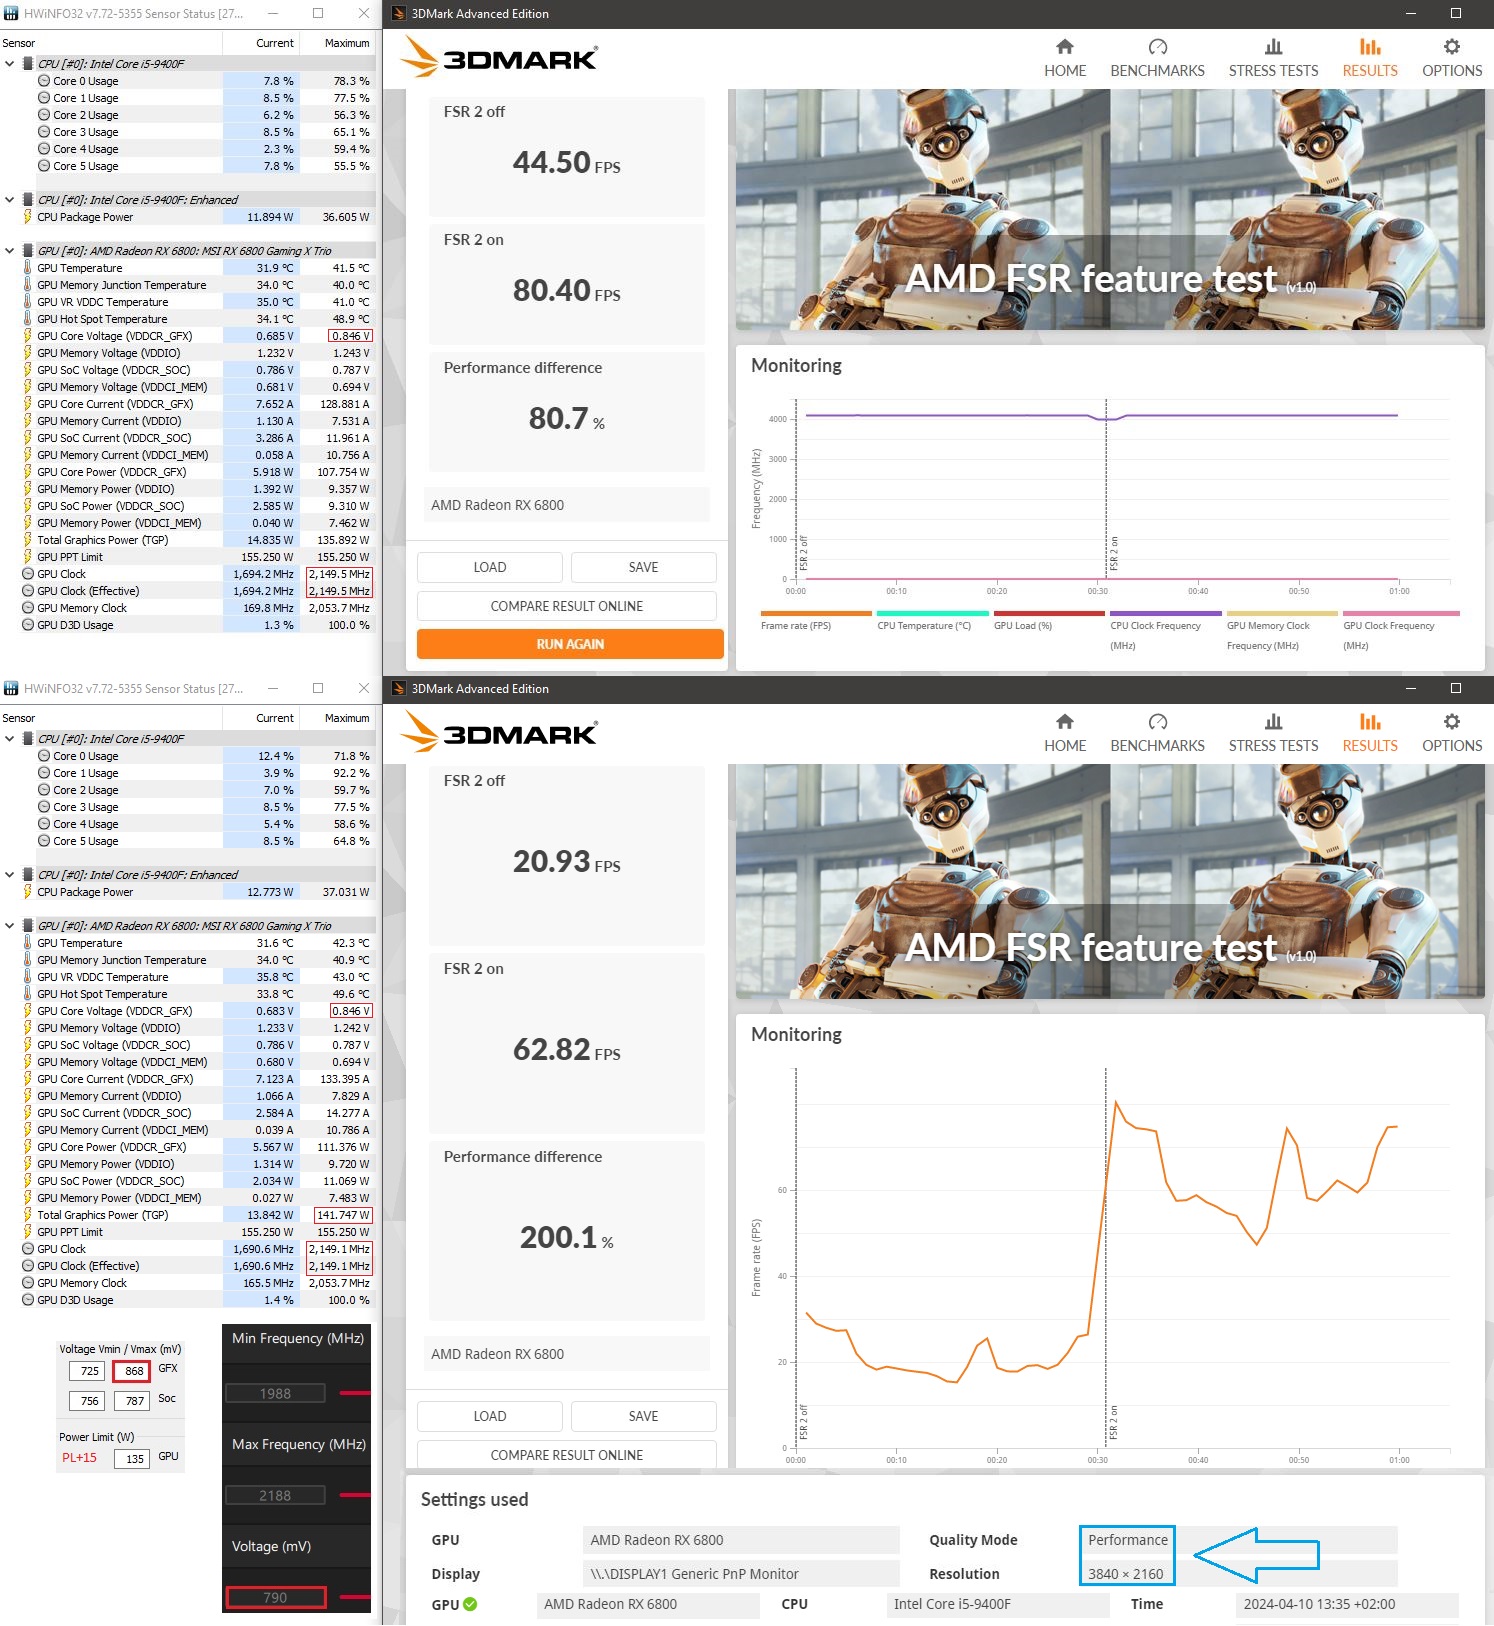
Task: Click Display value 'DISPLAY1 Generic PnP Monitor'
Action: click(x=694, y=1574)
